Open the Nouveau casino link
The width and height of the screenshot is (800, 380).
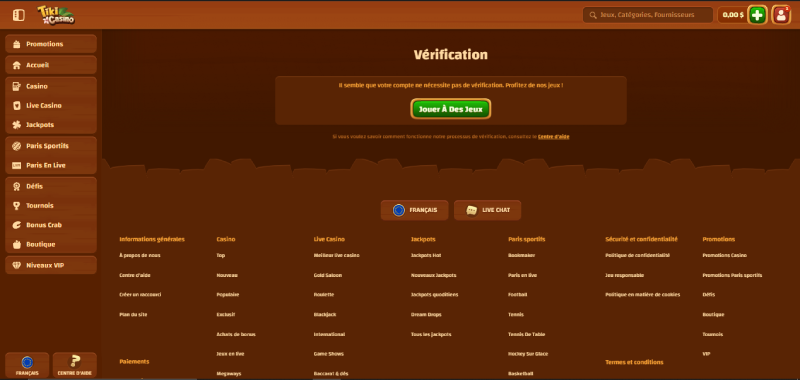[x=227, y=275]
